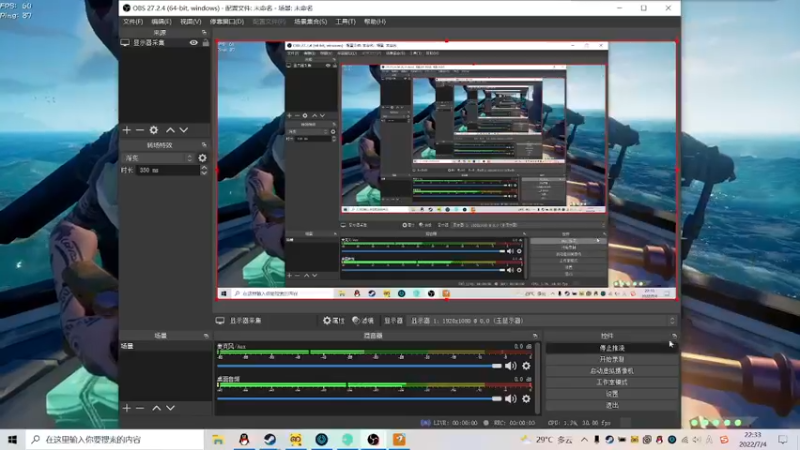Screen dimensions: 800x450
Task: Move the source down in Sources list
Action: [184, 130]
